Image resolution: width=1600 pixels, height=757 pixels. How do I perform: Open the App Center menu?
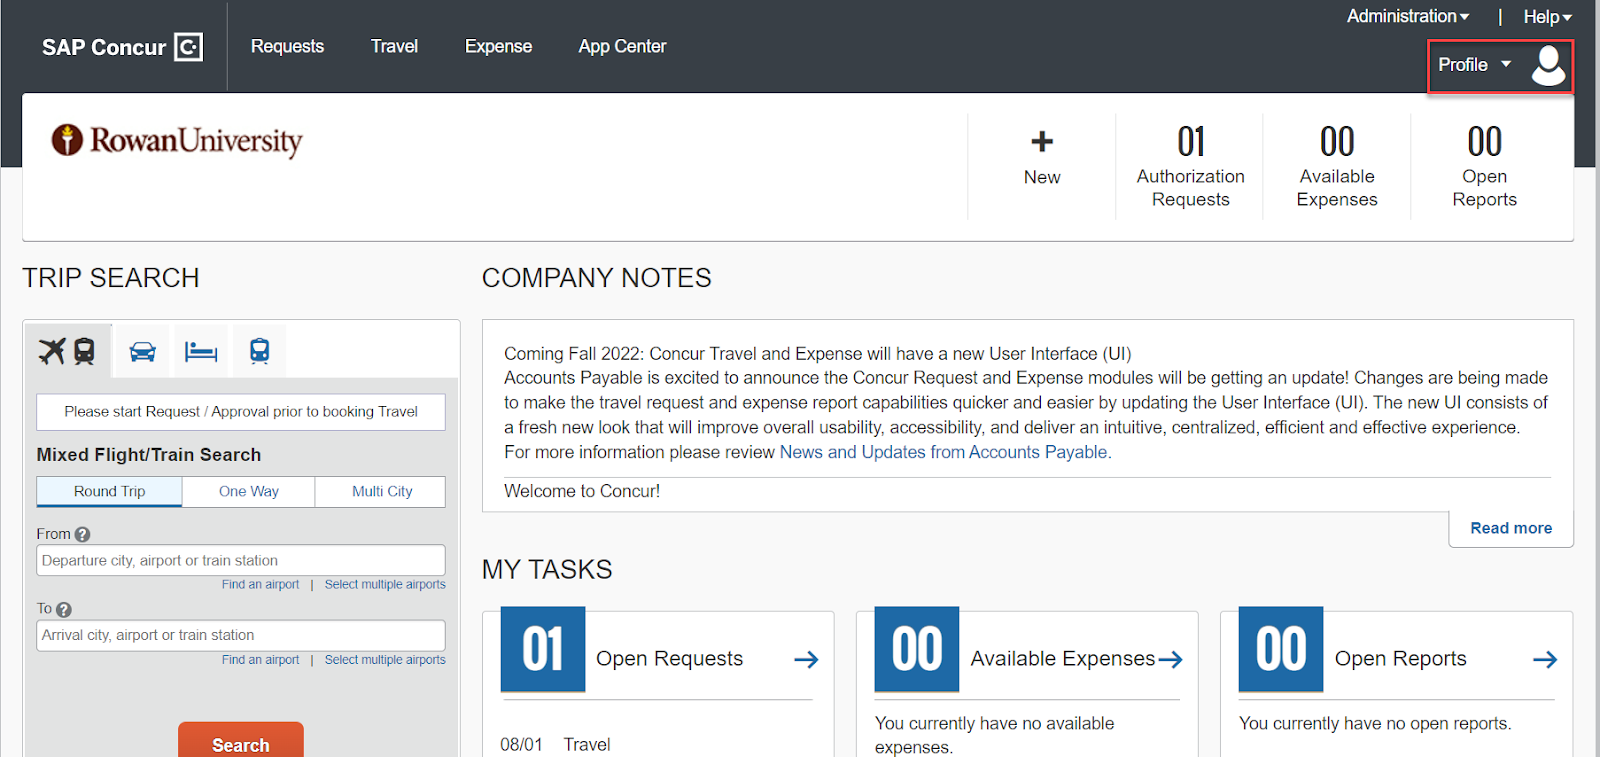pos(622,46)
